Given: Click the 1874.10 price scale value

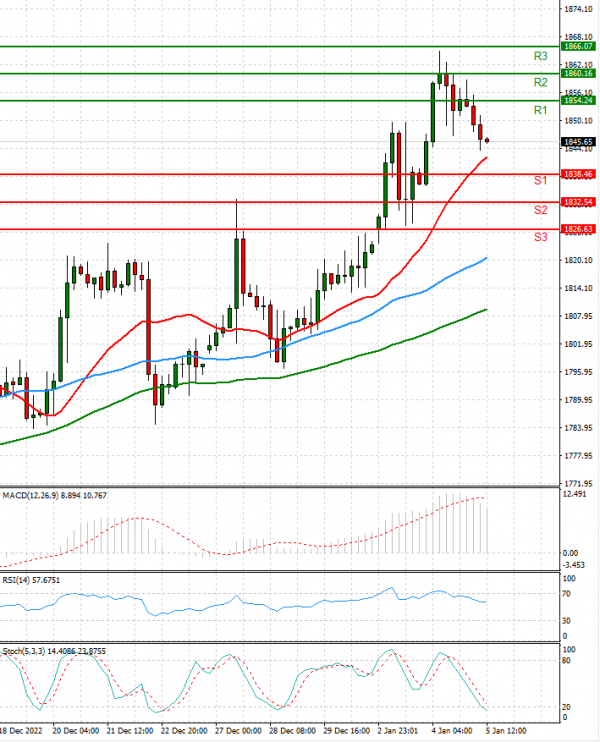Looking at the screenshot, I should click(x=578, y=9).
